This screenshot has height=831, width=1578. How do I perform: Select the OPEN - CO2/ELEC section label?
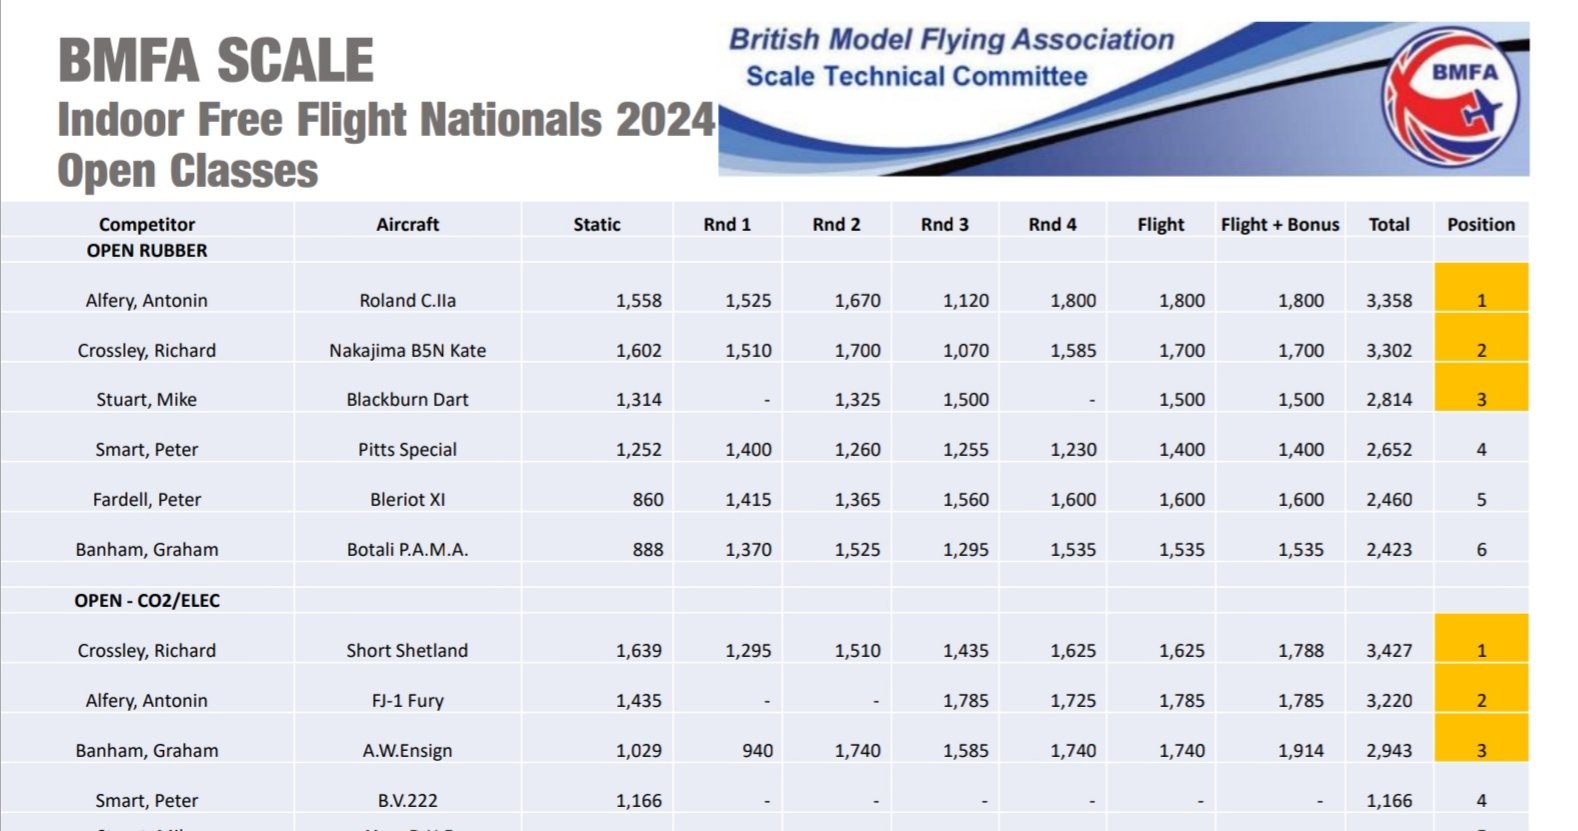click(x=147, y=600)
